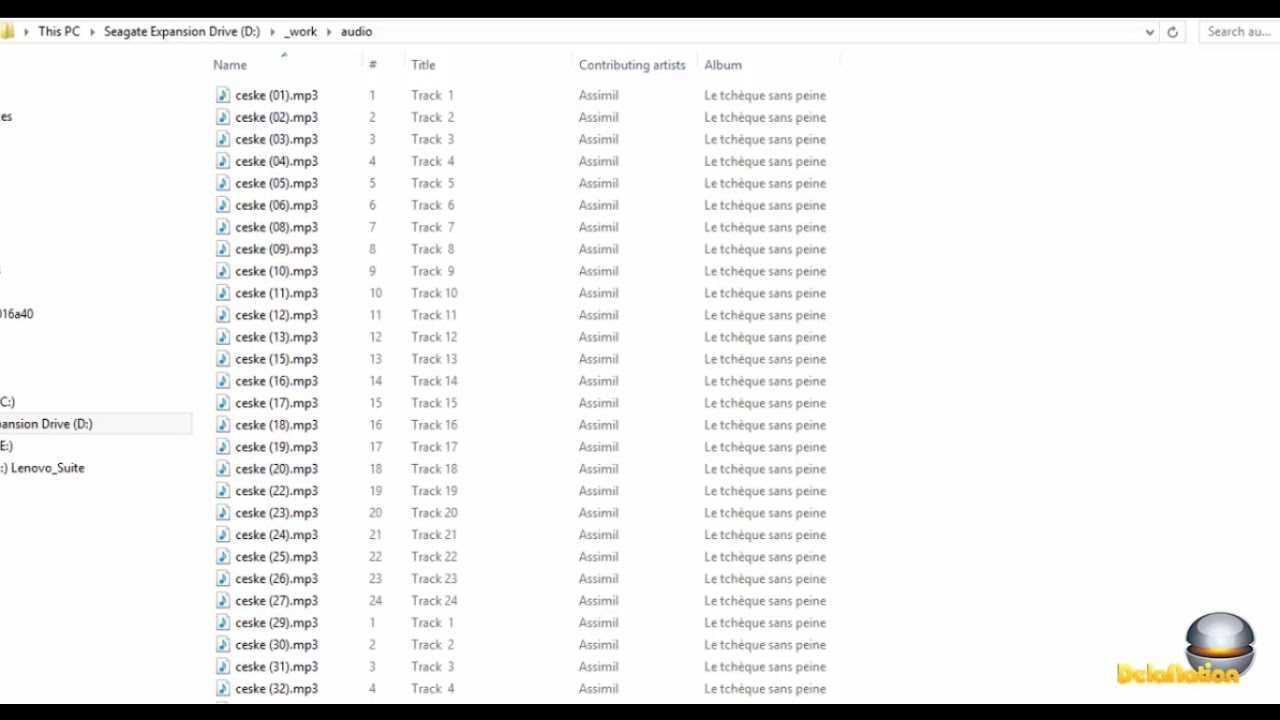
Task: Click the music file icon of ceske (12).mp3
Action: click(x=223, y=315)
